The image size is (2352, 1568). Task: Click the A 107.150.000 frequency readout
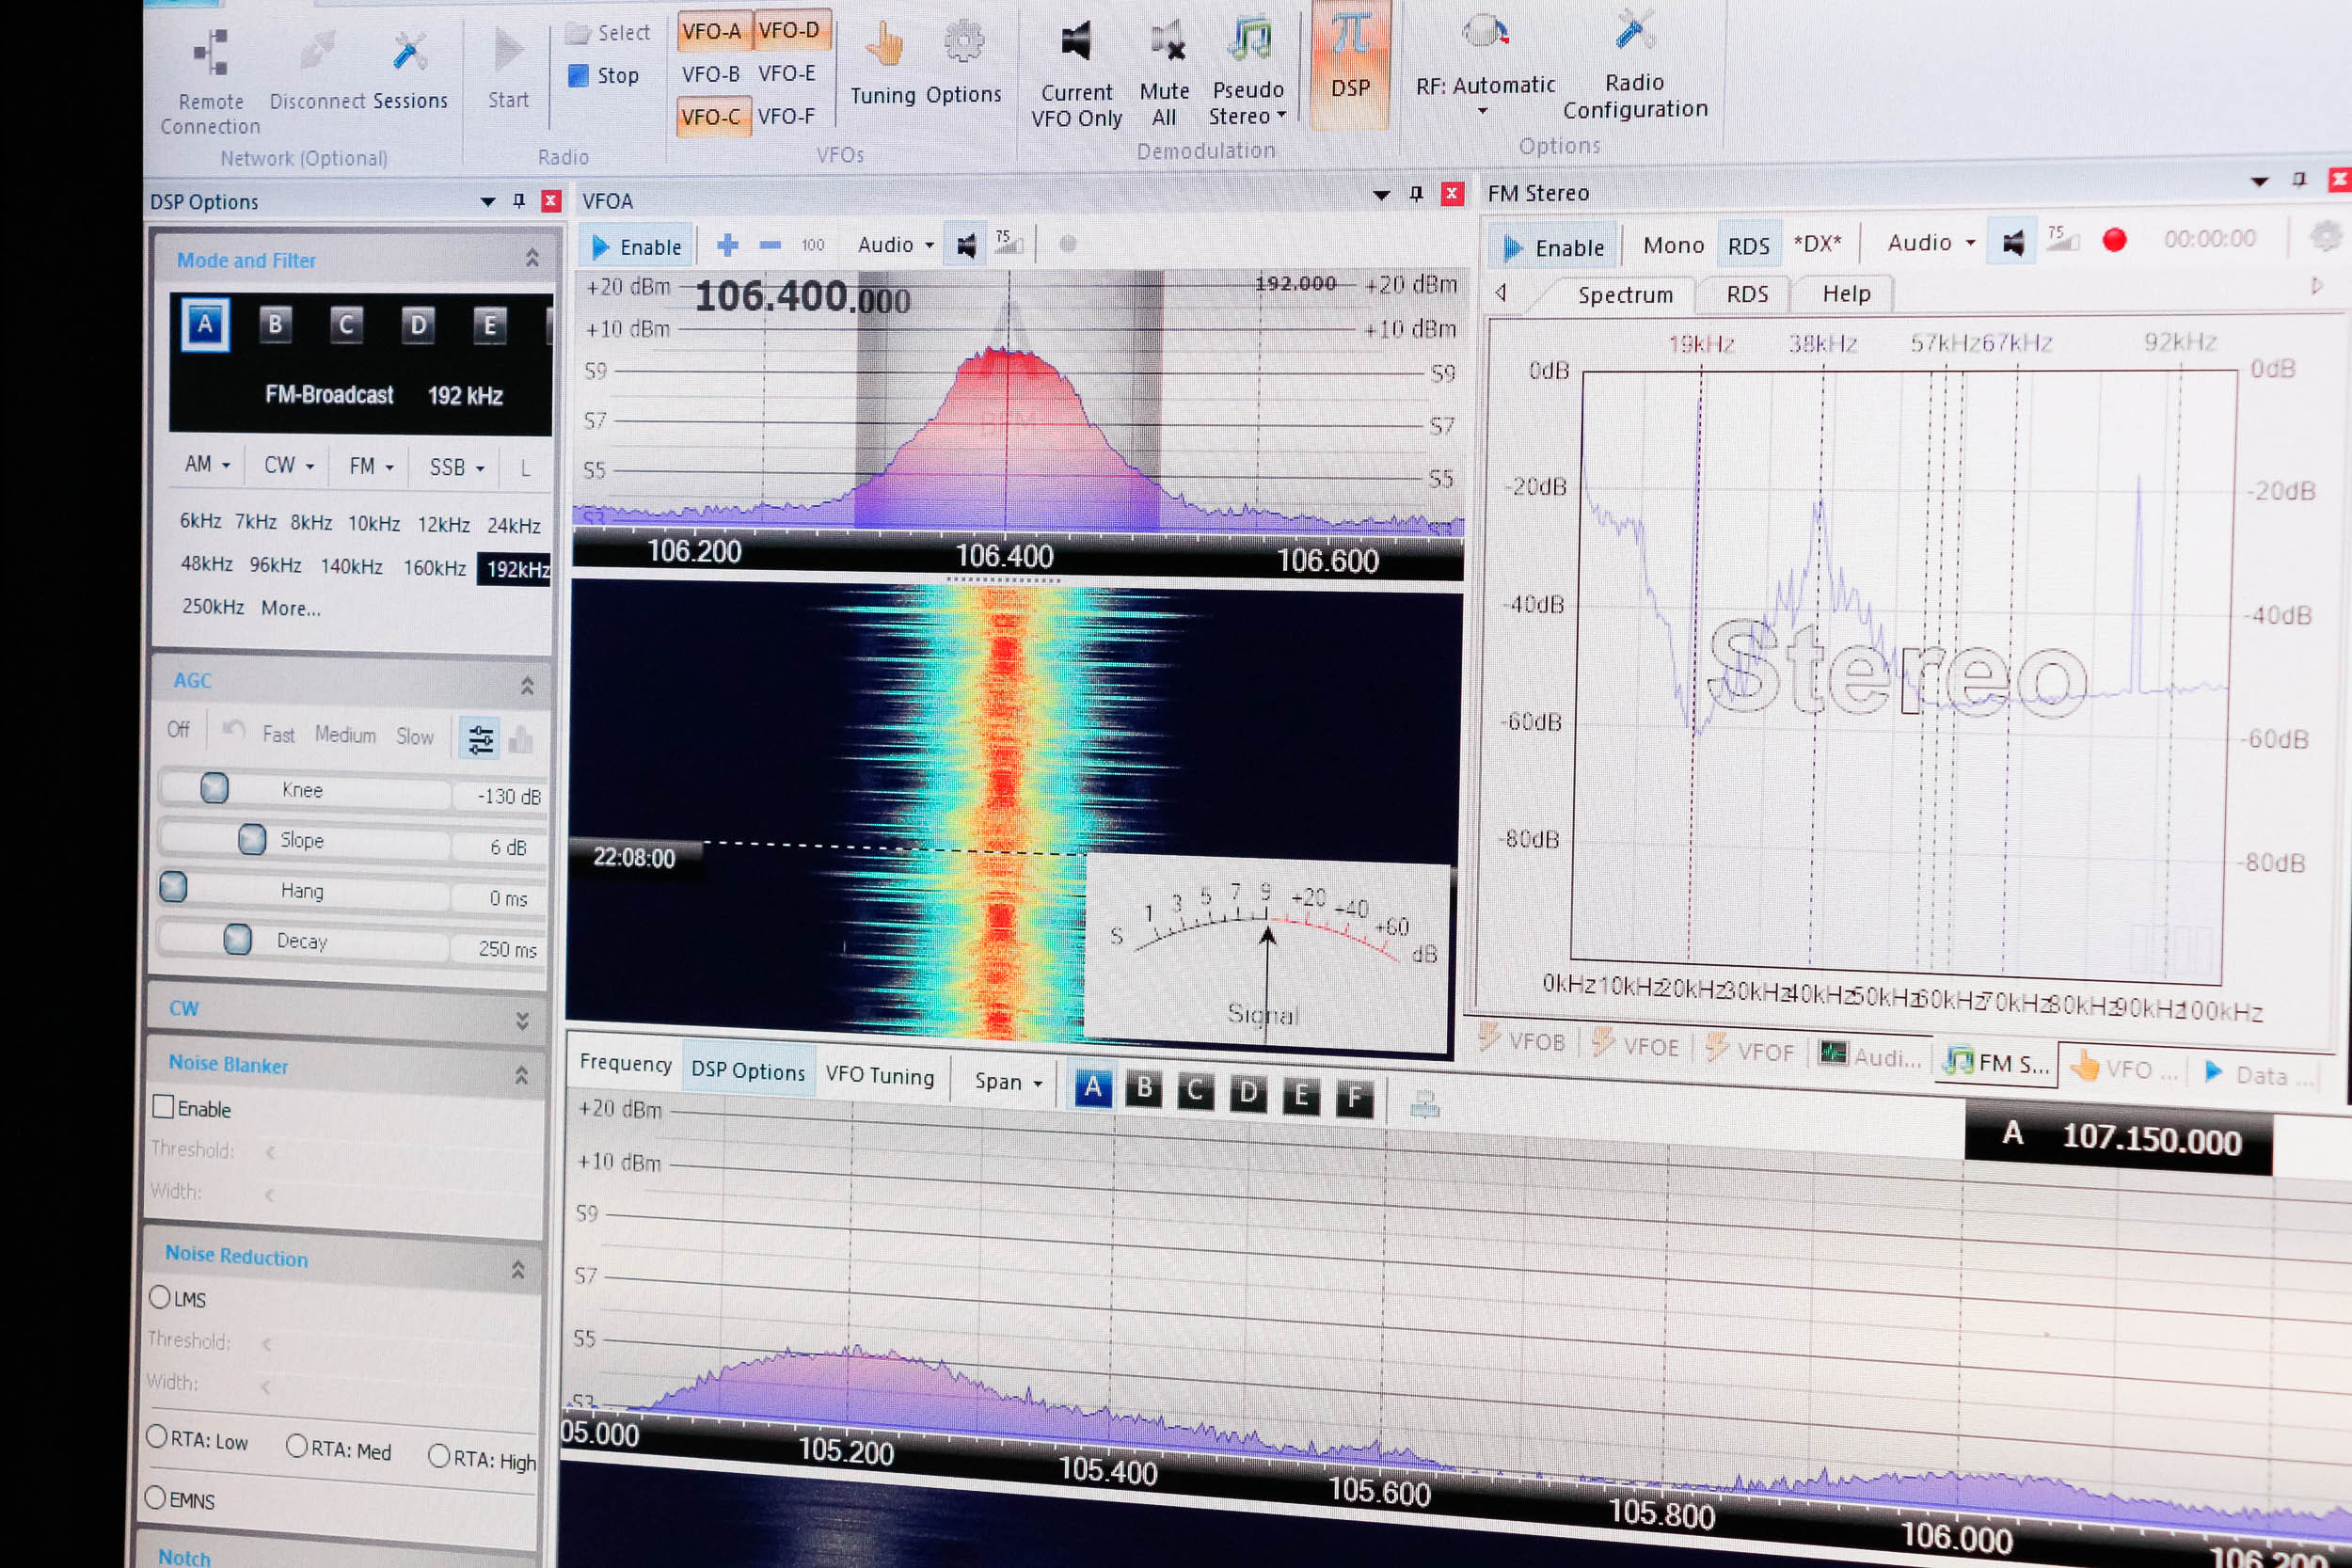coord(2118,1137)
